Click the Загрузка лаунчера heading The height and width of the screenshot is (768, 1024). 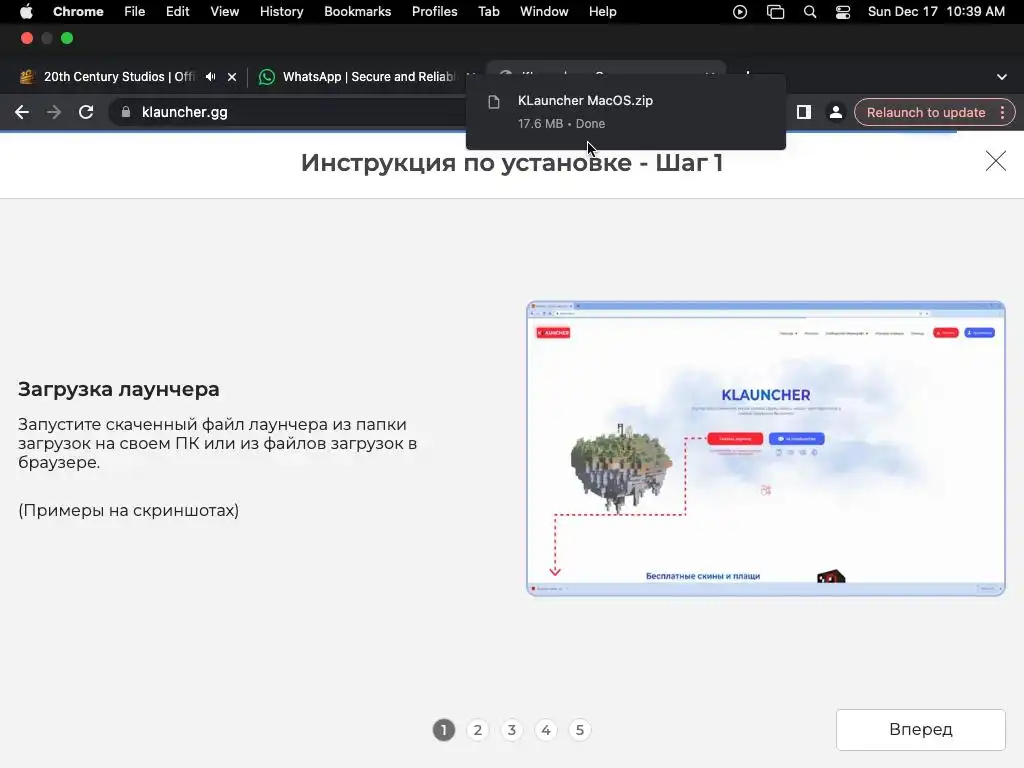118,389
